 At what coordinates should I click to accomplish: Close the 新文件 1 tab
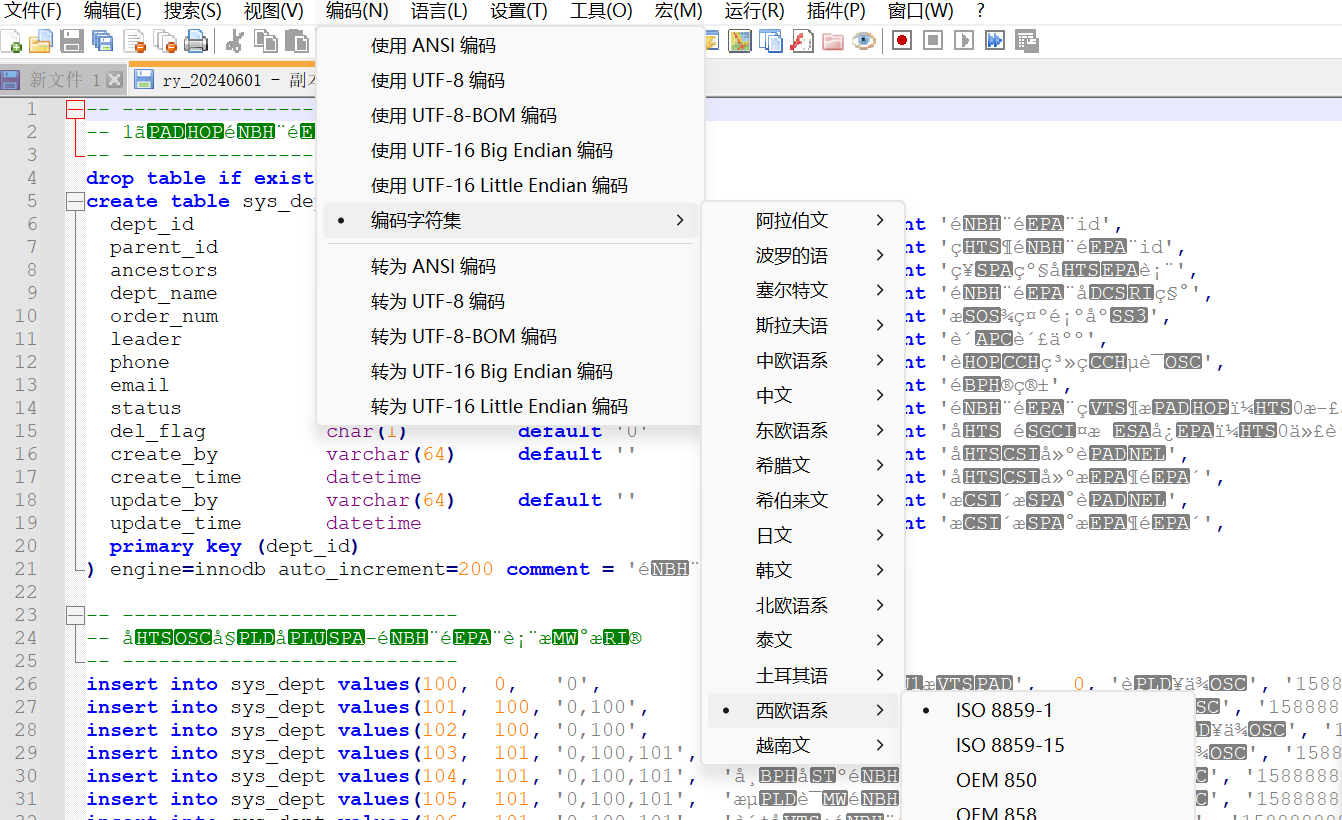point(114,80)
